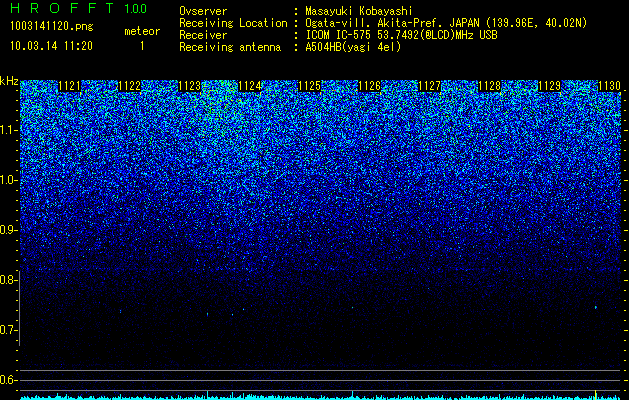Click the Ovserver label
Screen dimensions: 629x400
coord(203,11)
